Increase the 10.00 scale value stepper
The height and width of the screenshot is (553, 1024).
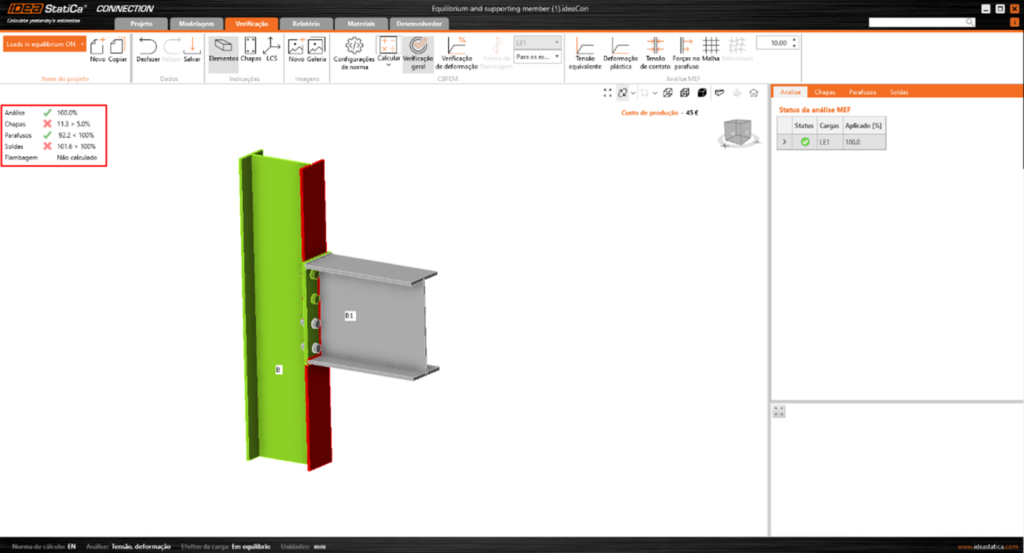[x=794, y=40]
